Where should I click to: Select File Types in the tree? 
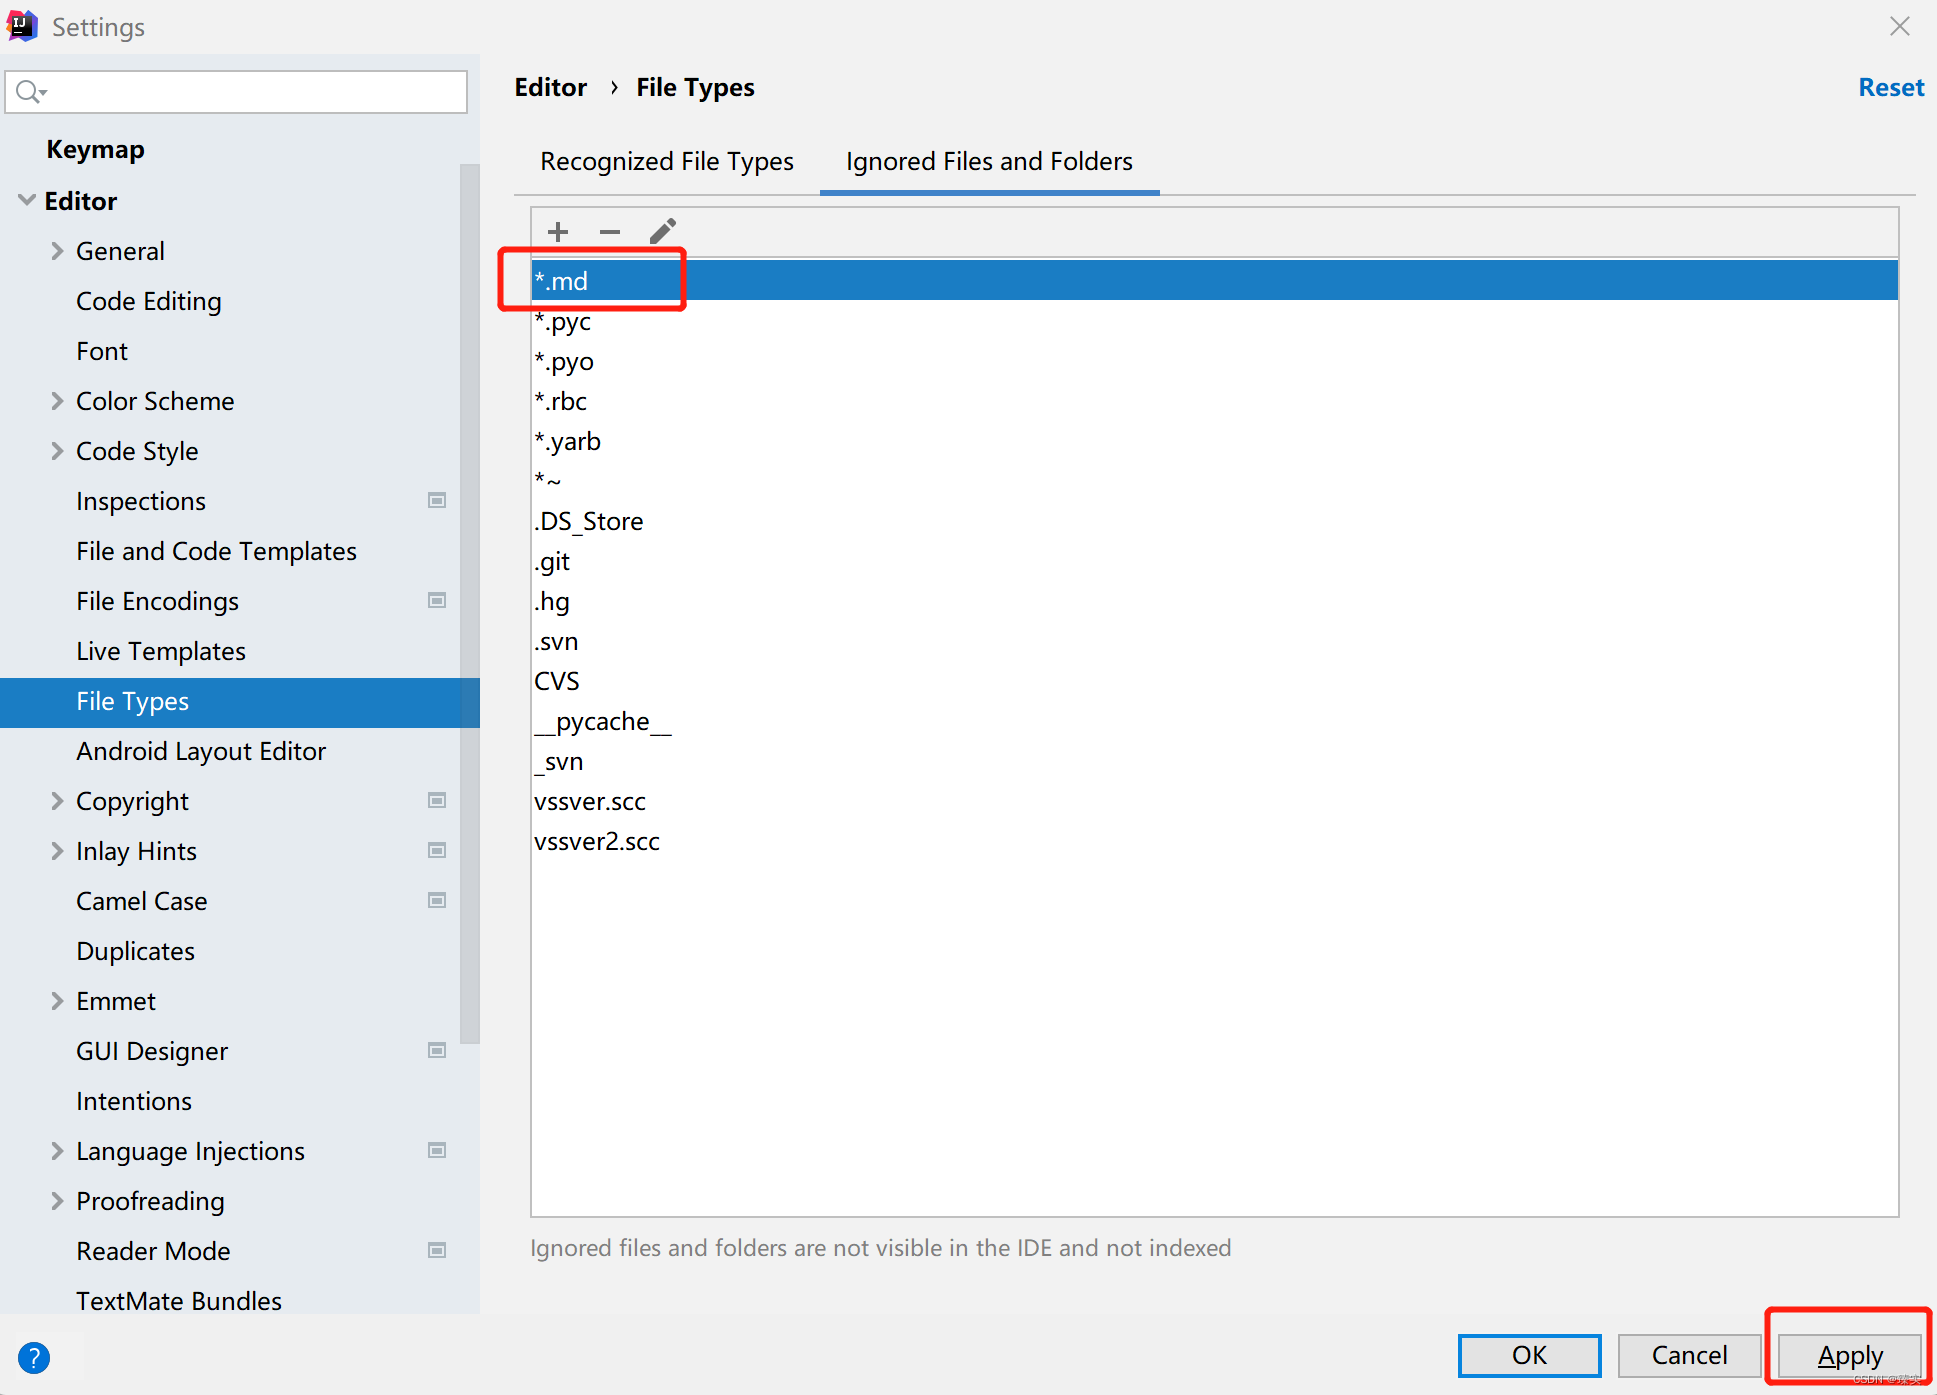tap(240, 702)
